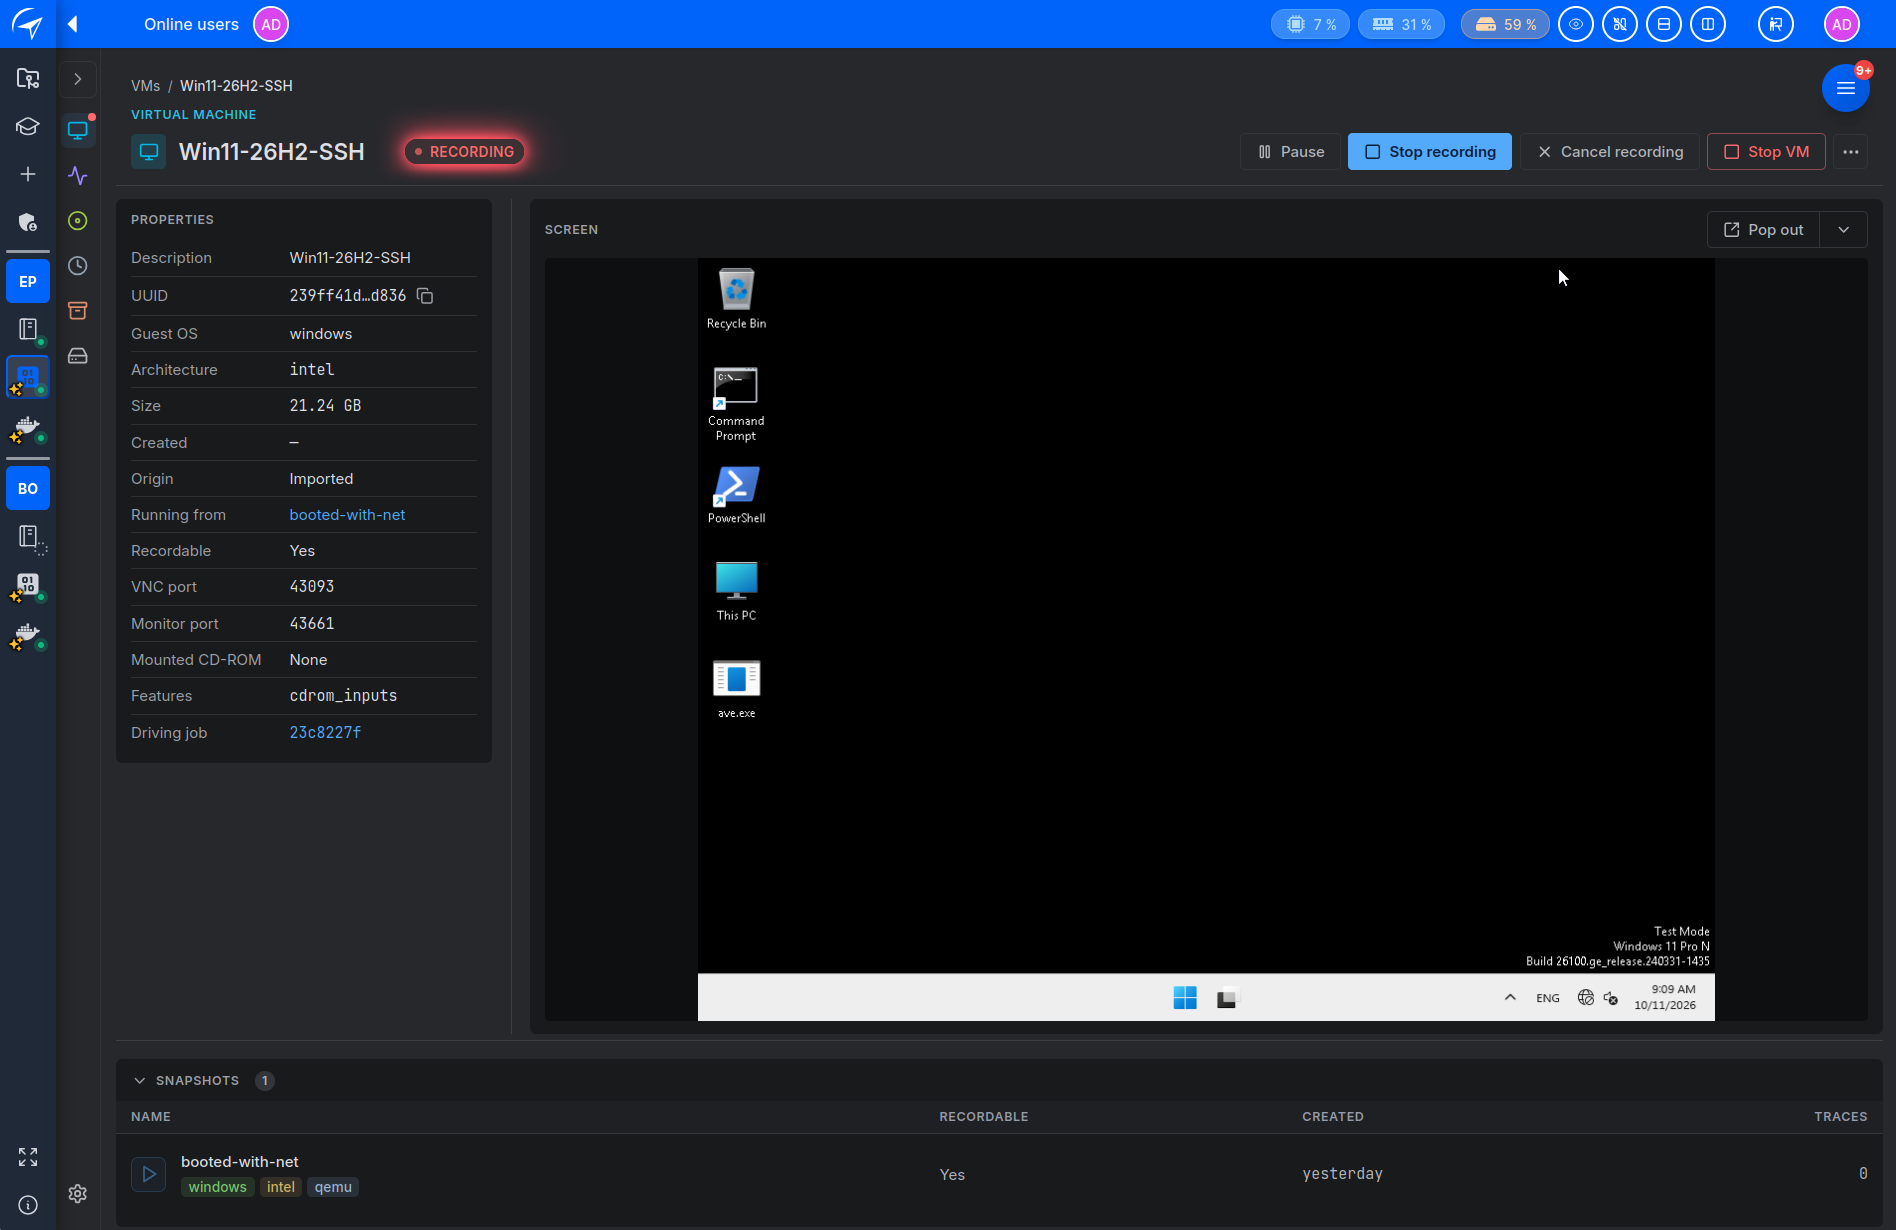Open the AD user account avatar
The width and height of the screenshot is (1896, 1230).
[x=1842, y=24]
